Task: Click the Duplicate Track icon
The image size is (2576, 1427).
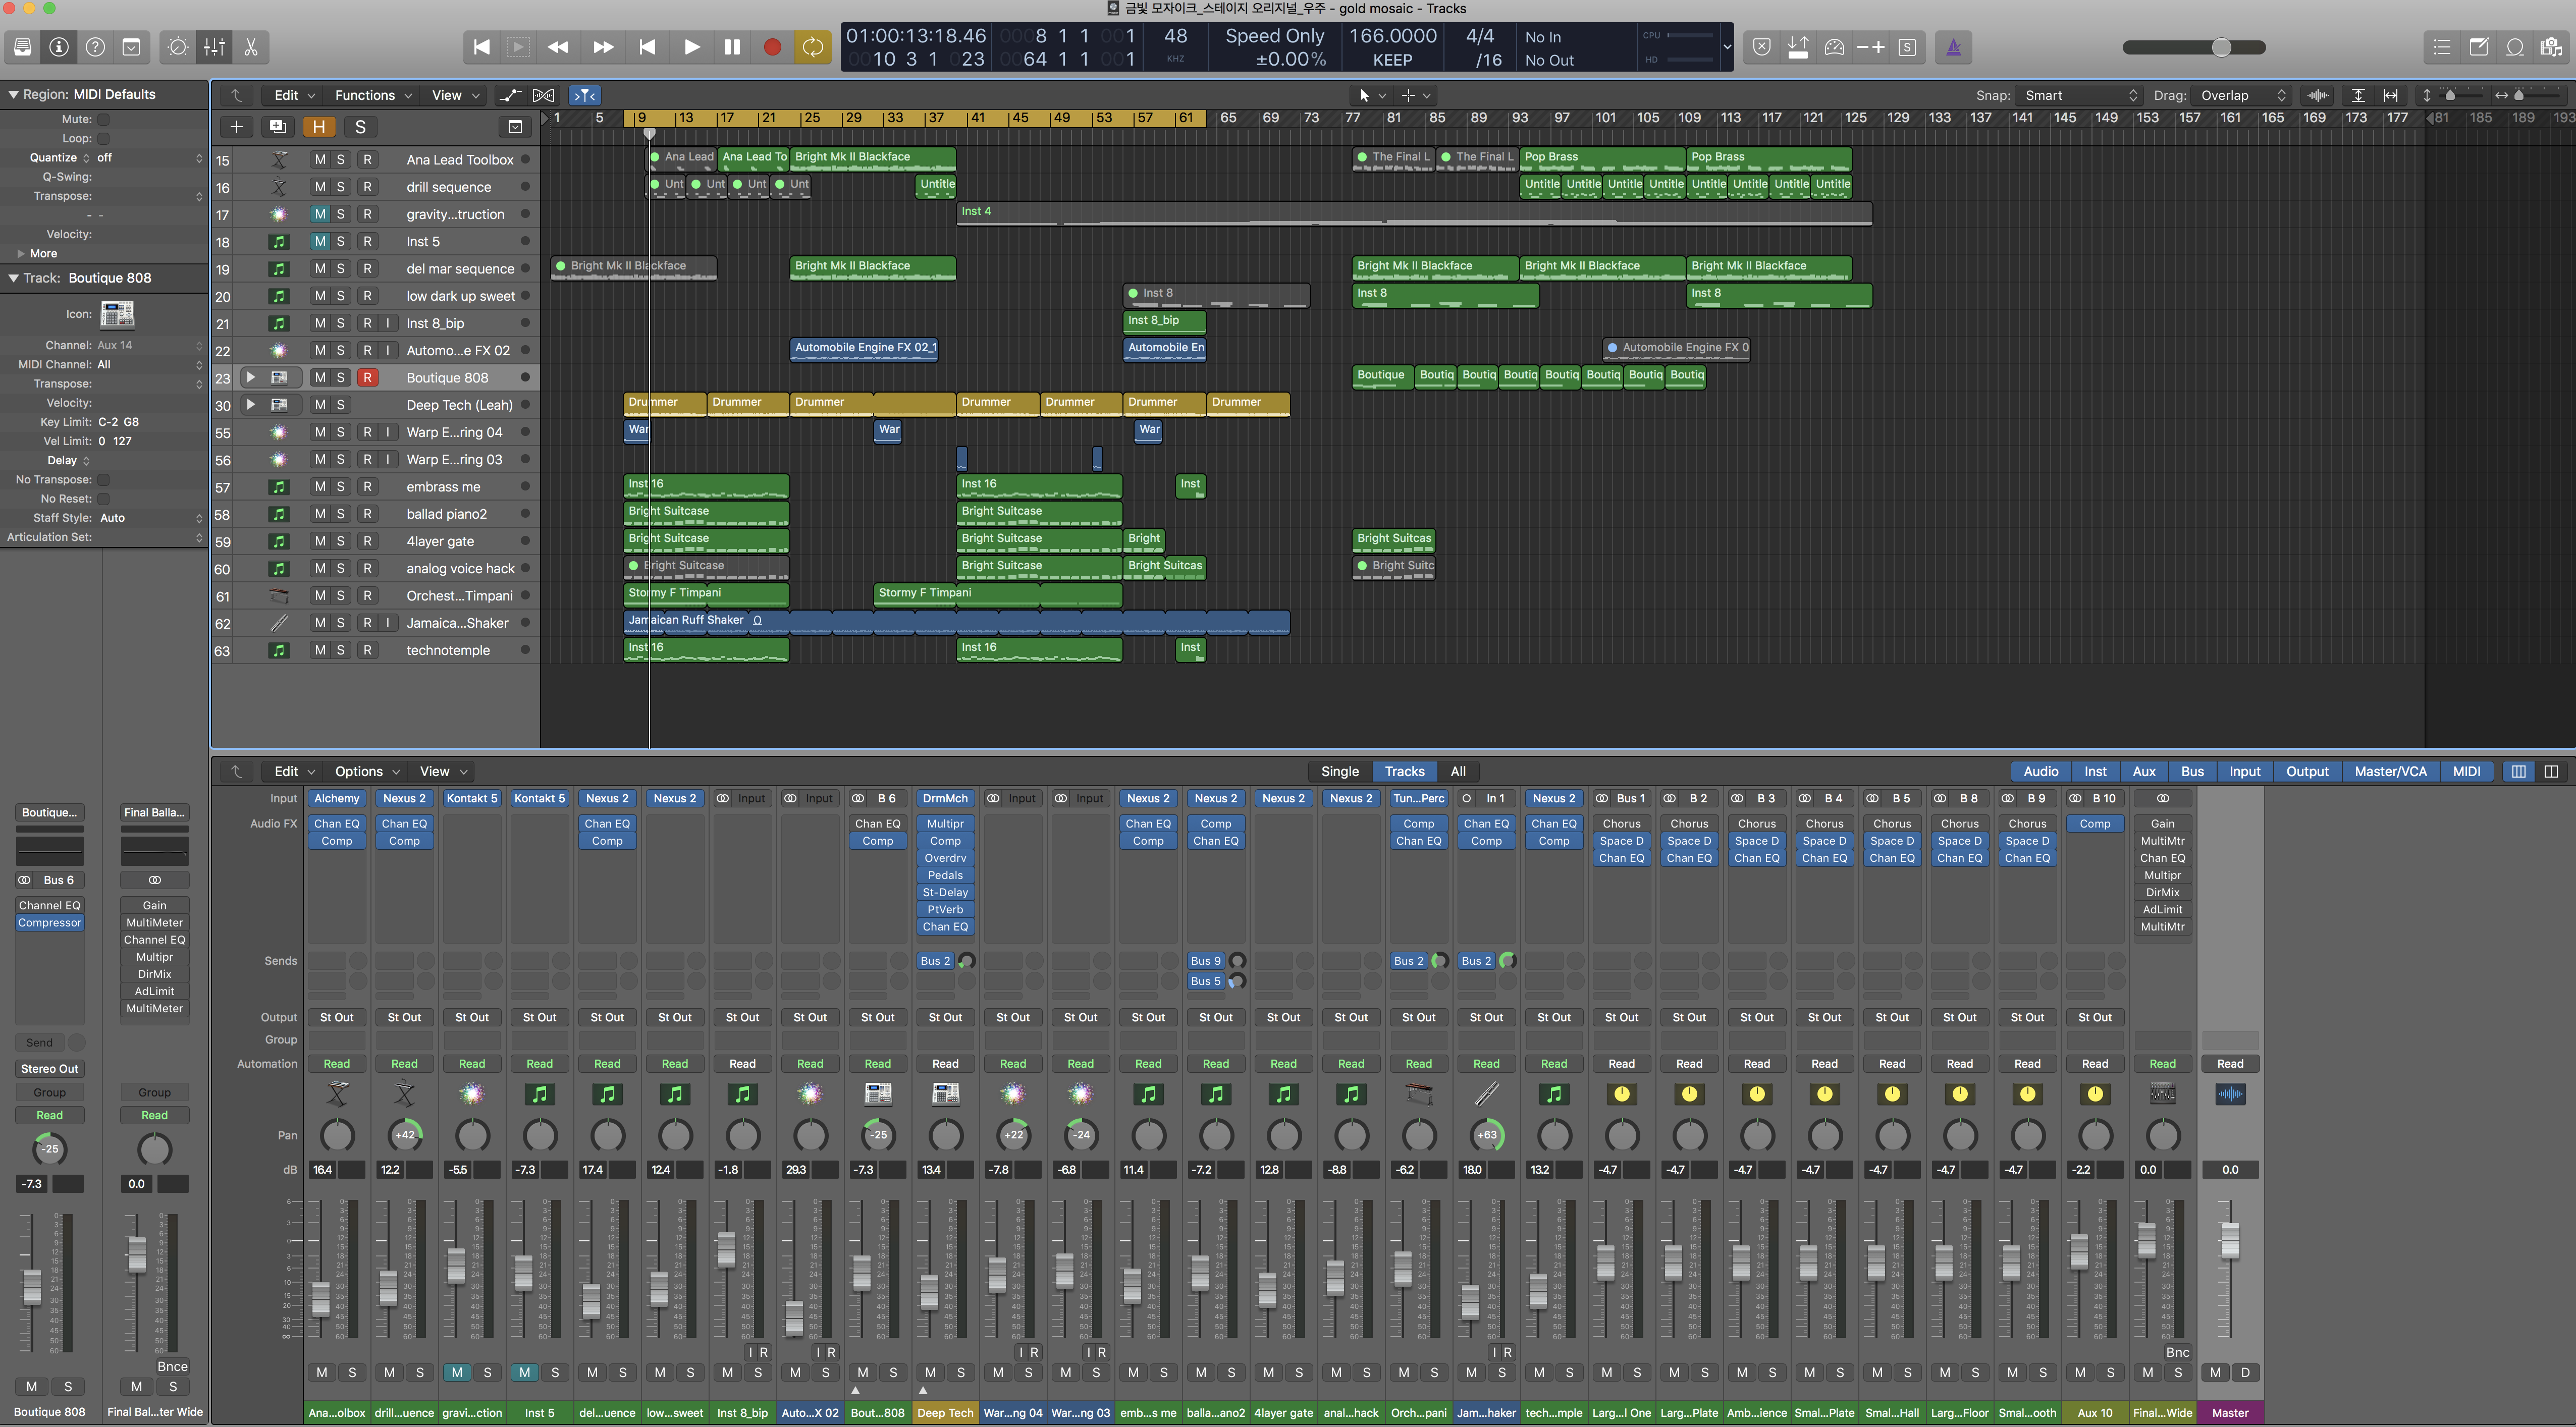Action: 277,127
